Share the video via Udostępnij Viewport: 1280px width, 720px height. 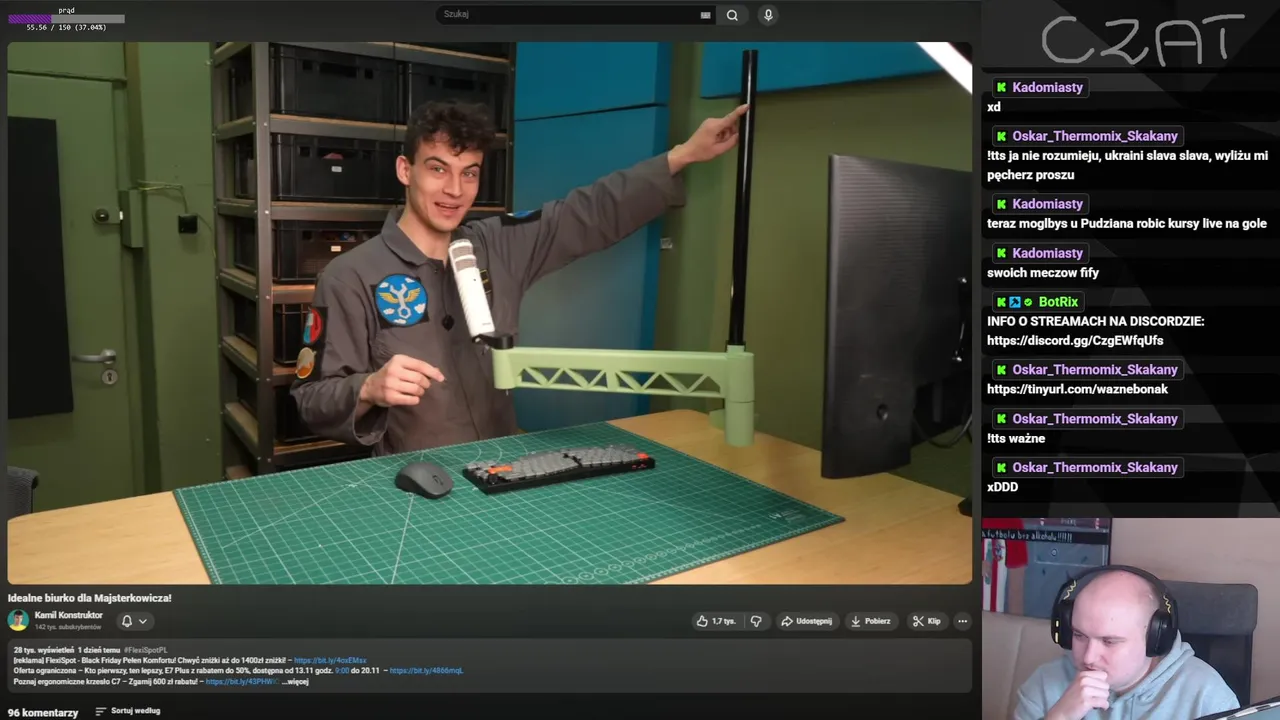(806, 621)
